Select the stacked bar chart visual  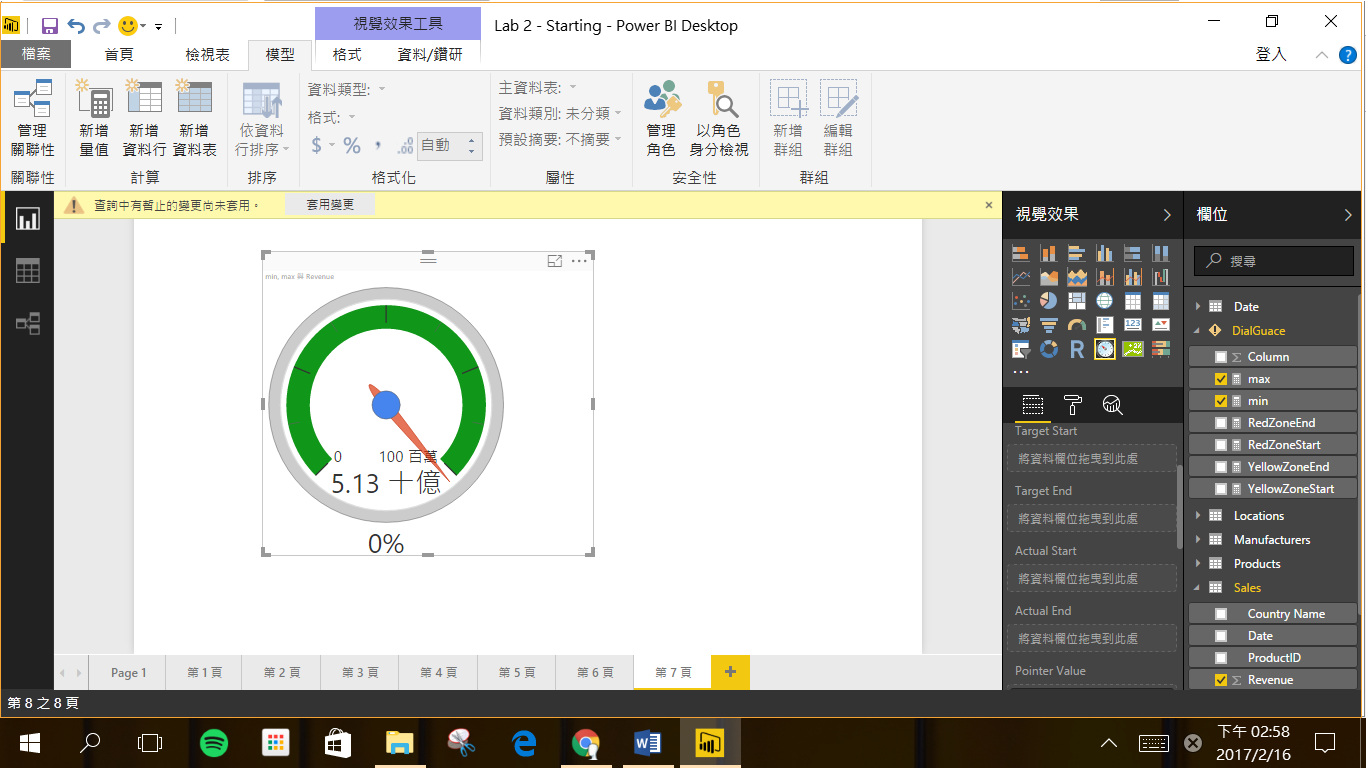pos(1021,252)
